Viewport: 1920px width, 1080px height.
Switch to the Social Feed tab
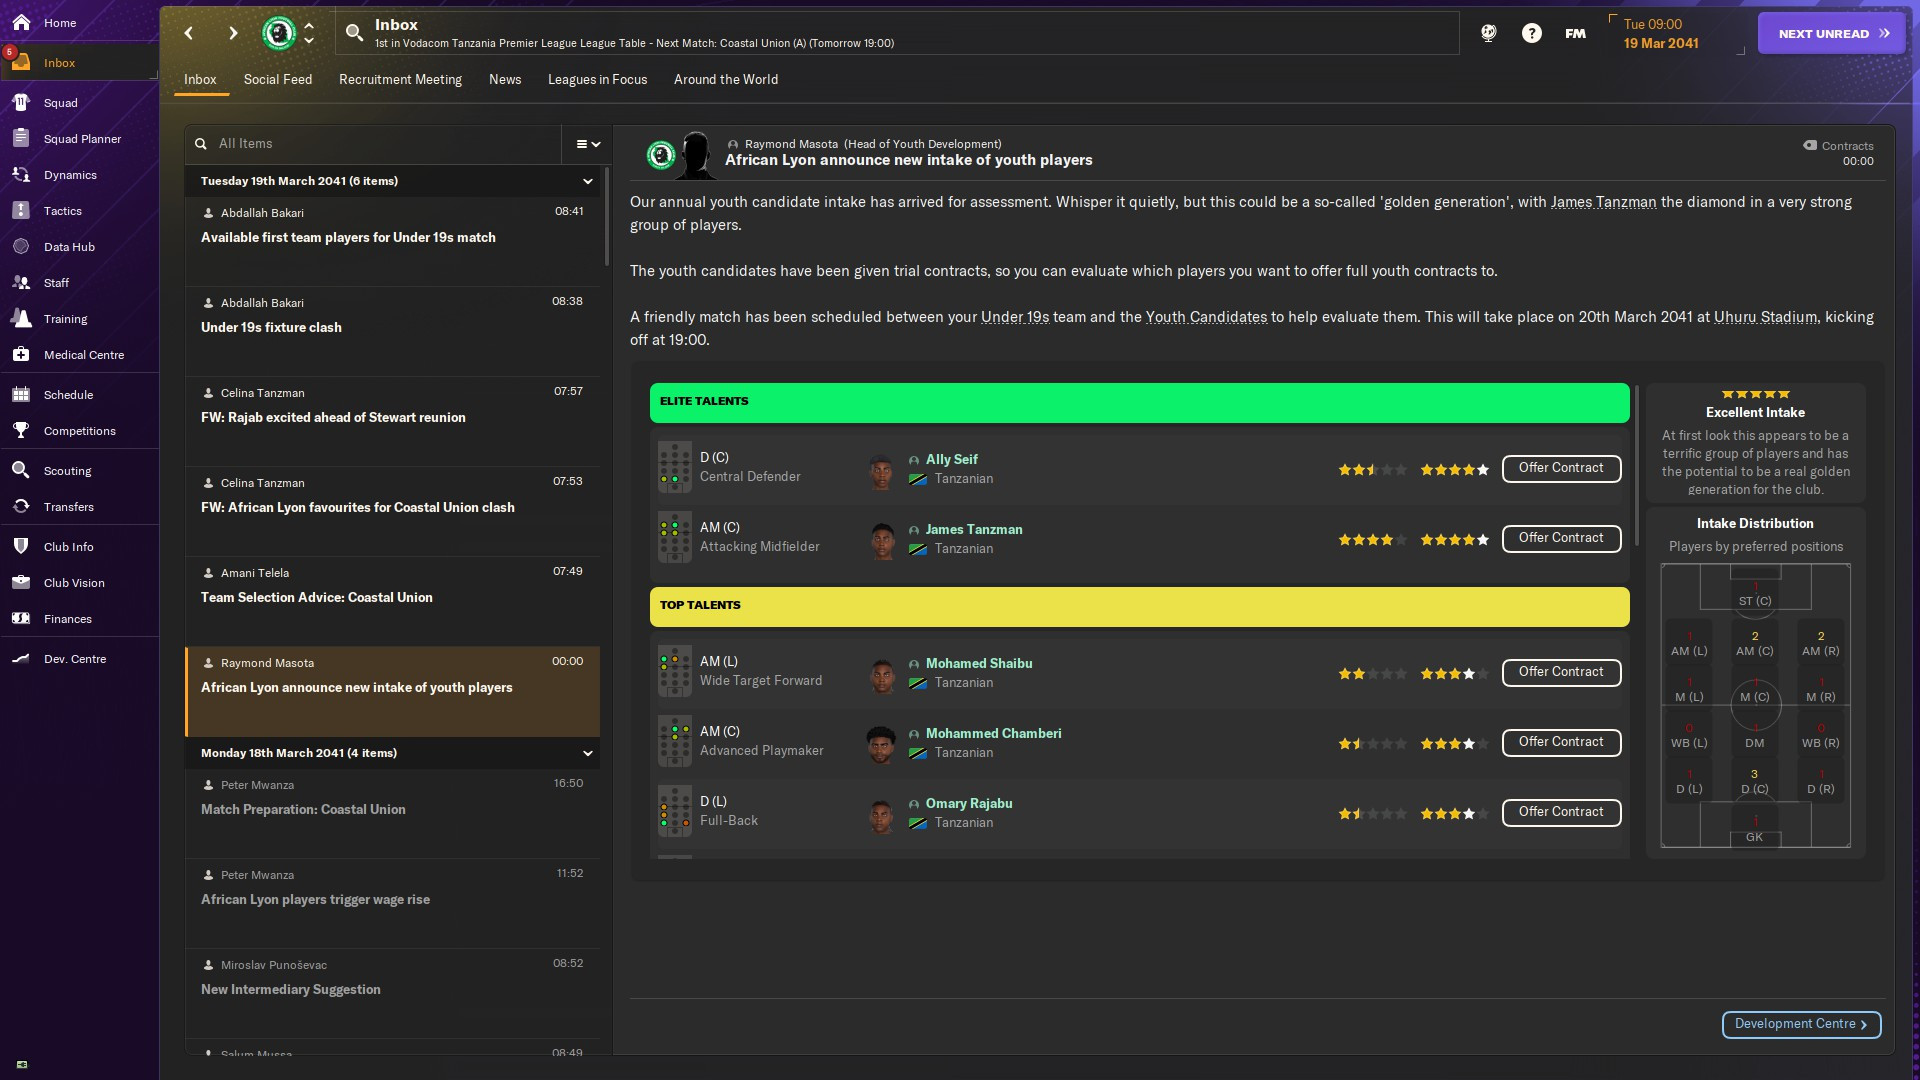coord(277,79)
